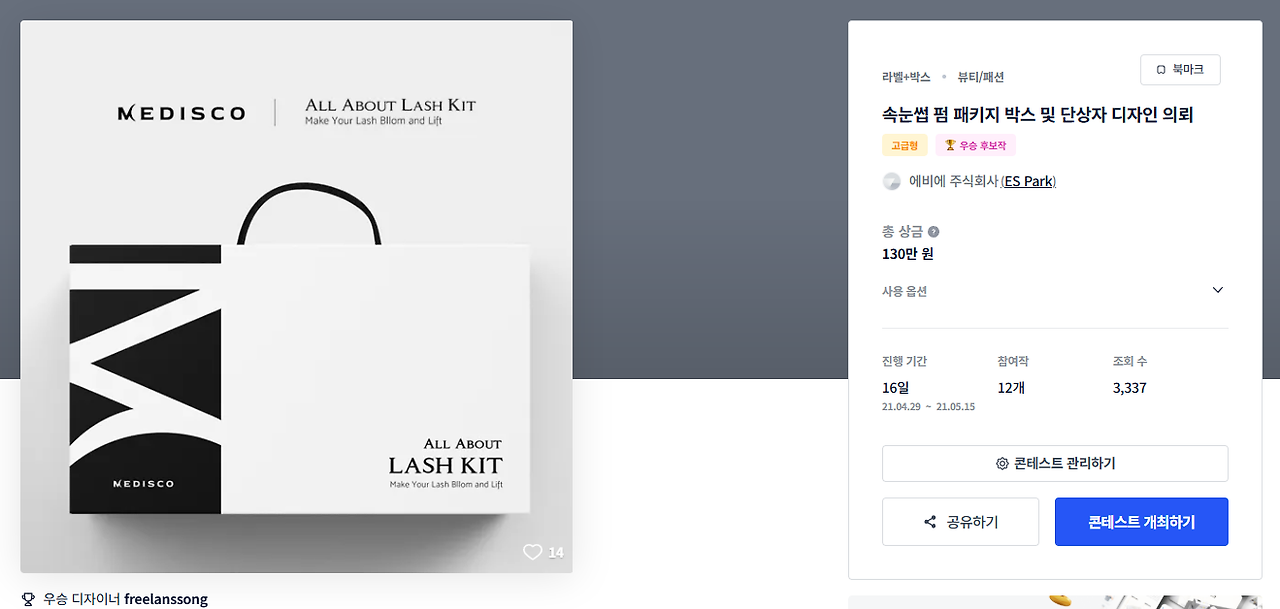Click the 고급형 badge
Image resolution: width=1280 pixels, height=609 pixels.
(x=905, y=145)
